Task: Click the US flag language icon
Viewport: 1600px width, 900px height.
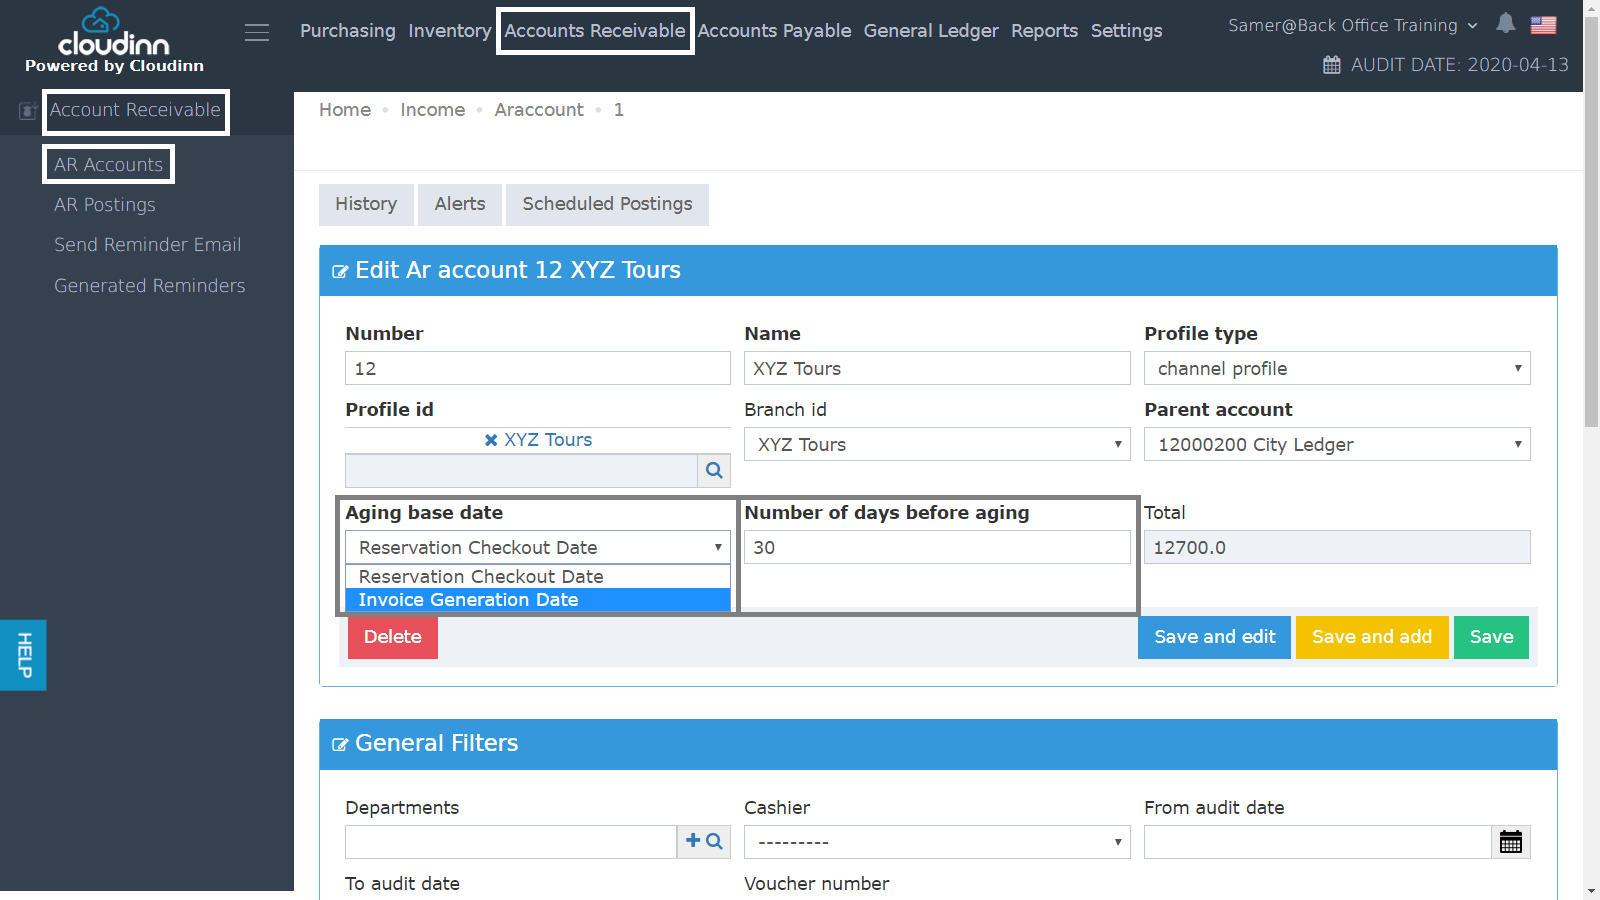Action: point(1543,25)
